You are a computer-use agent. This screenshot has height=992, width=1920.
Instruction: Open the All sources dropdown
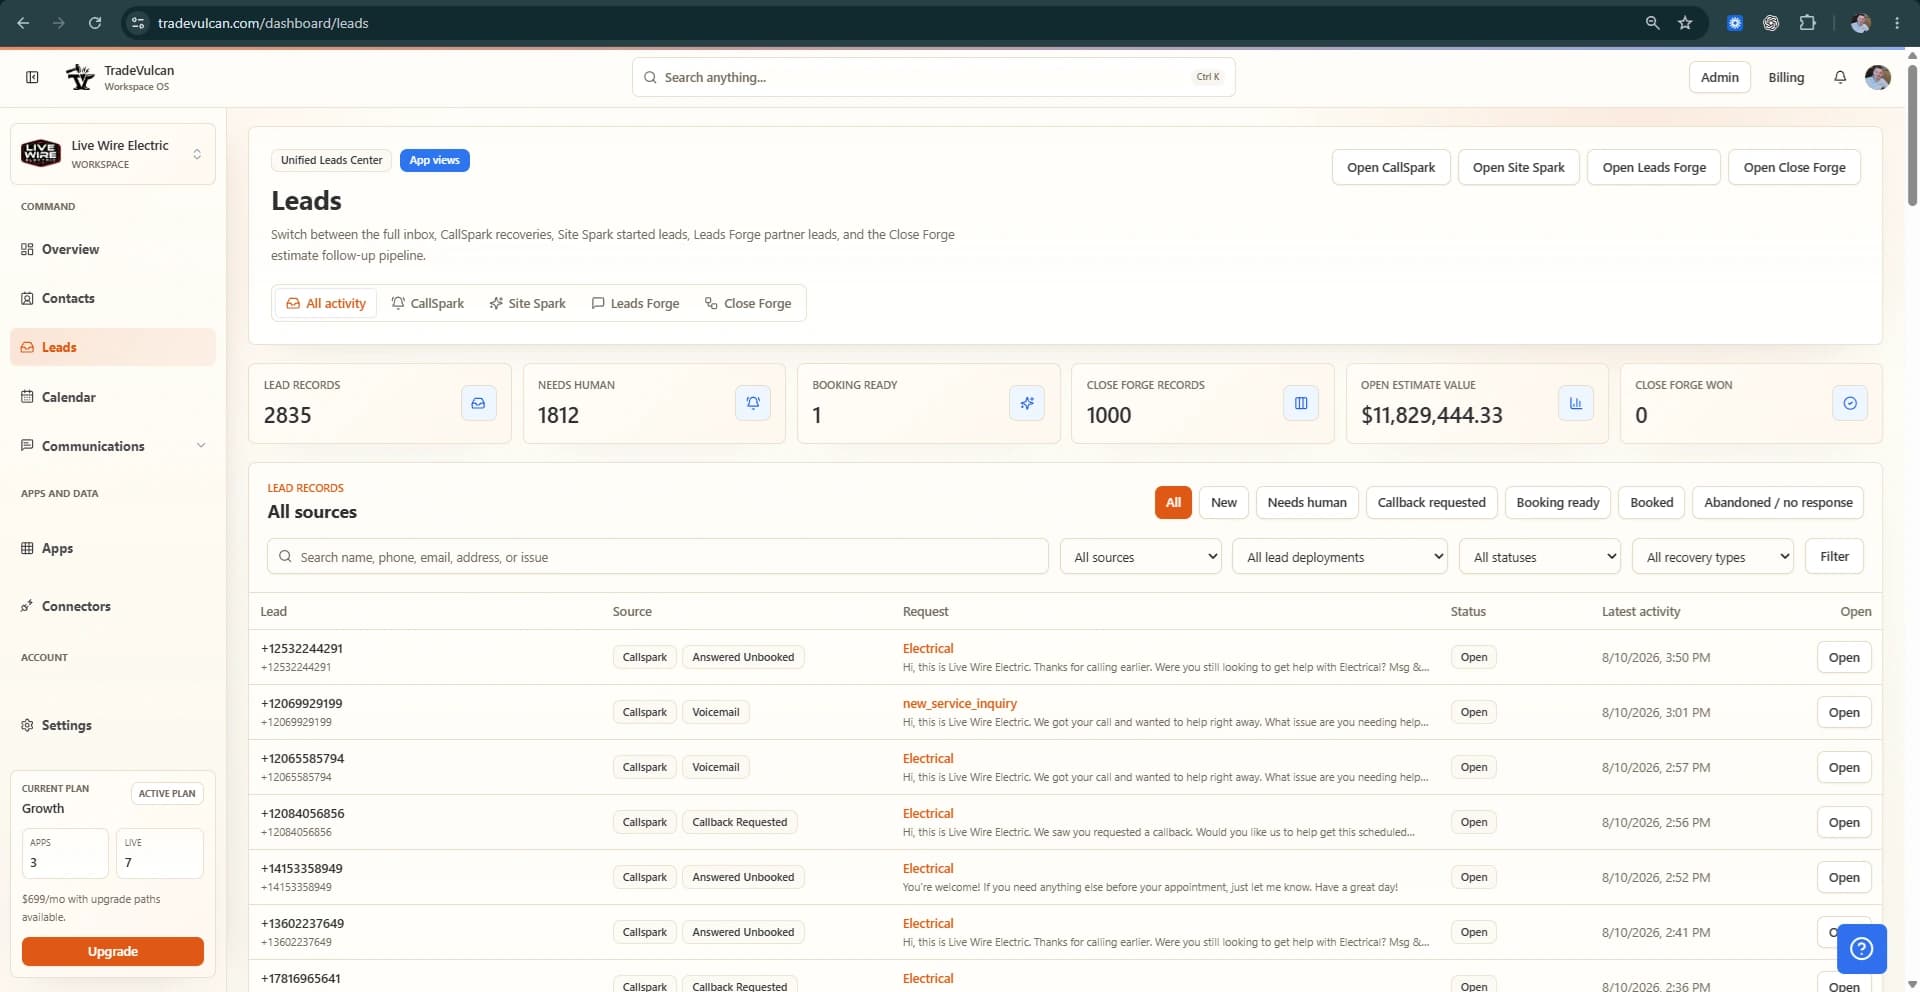click(x=1141, y=557)
